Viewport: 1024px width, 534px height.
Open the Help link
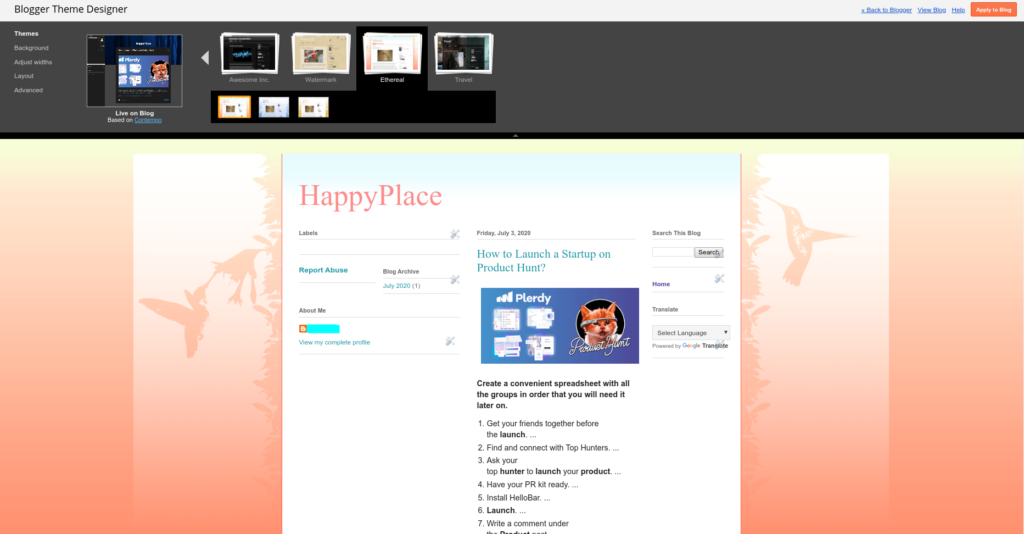point(958,10)
